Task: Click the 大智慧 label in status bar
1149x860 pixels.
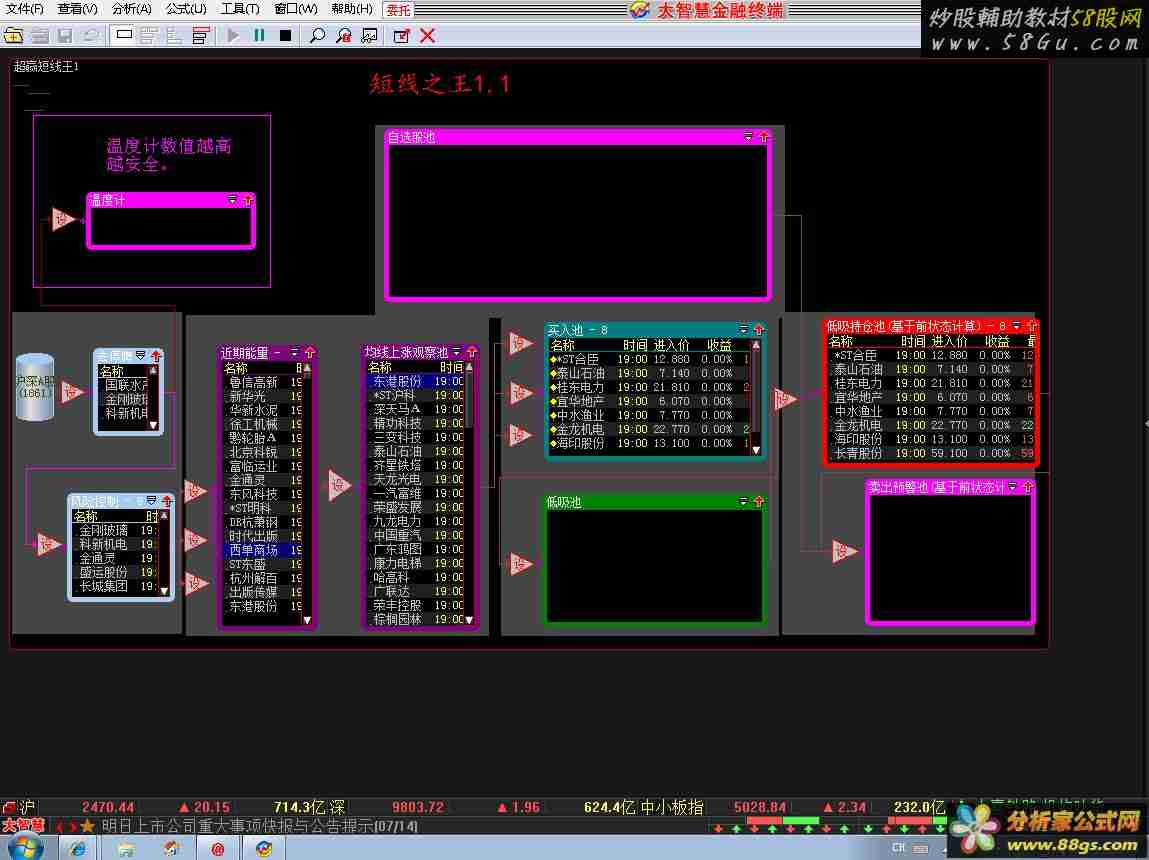Action: pyautogui.click(x=23, y=826)
